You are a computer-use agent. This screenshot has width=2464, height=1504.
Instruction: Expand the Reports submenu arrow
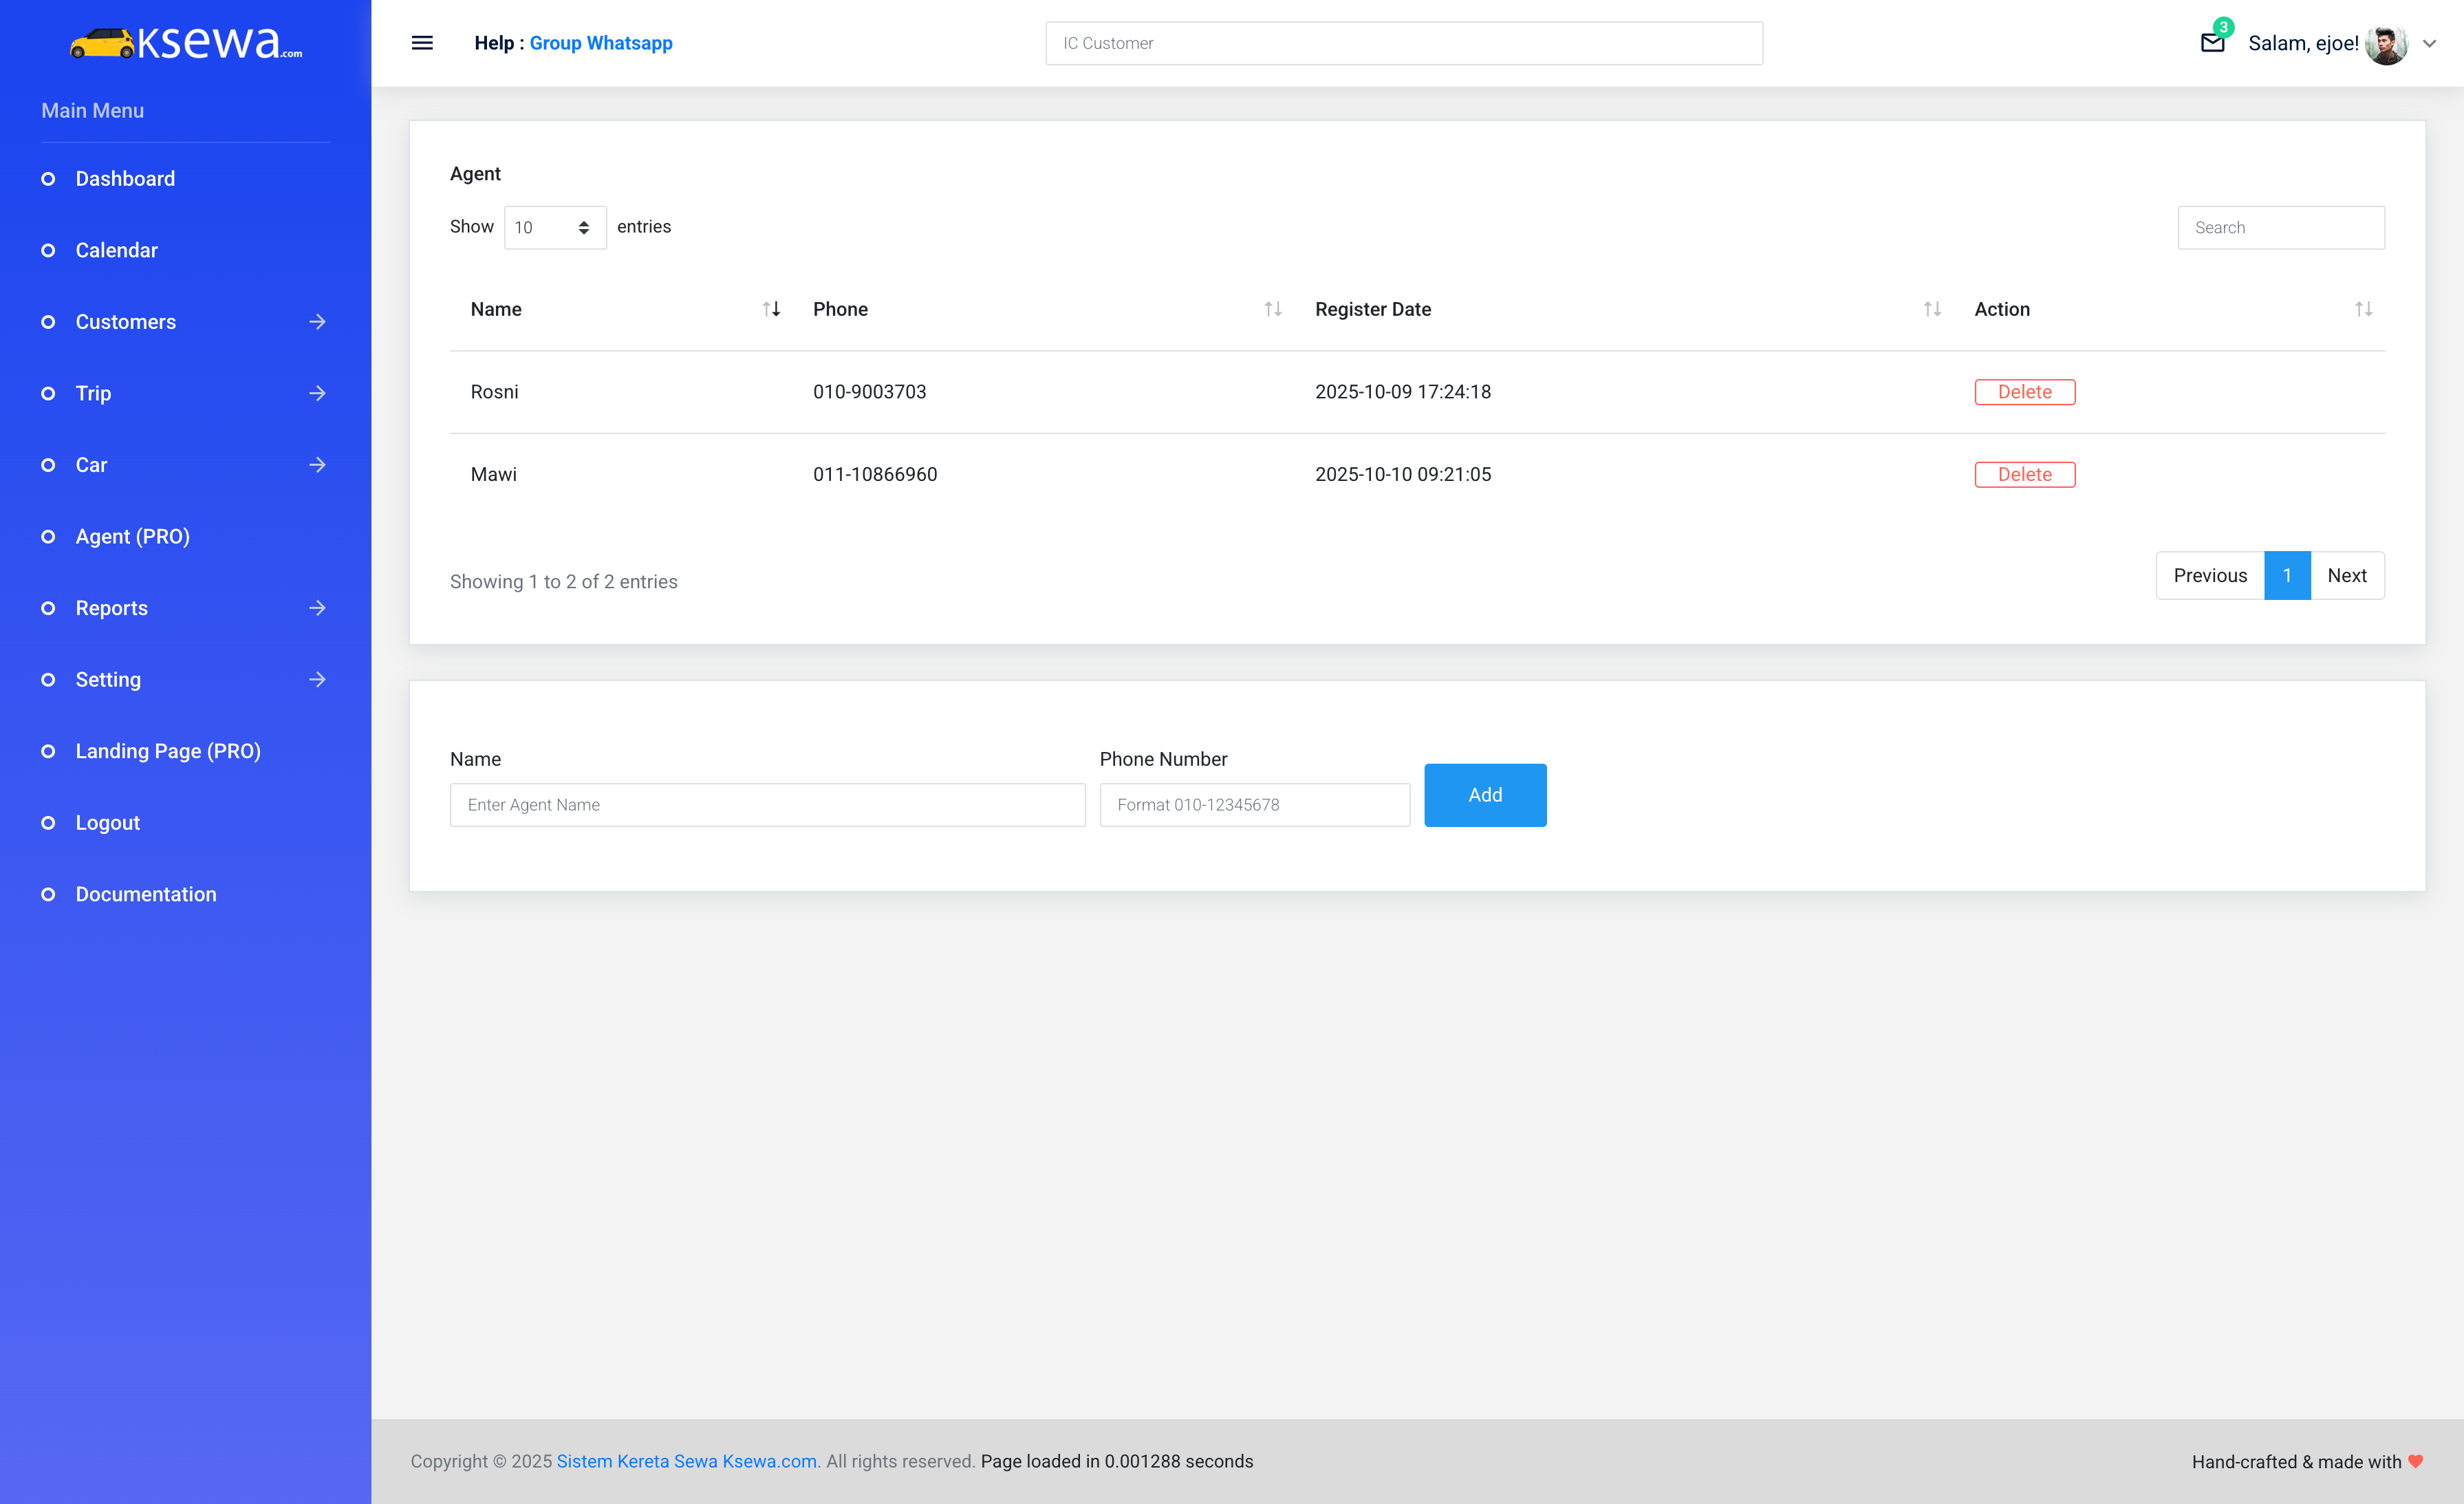coord(317,608)
